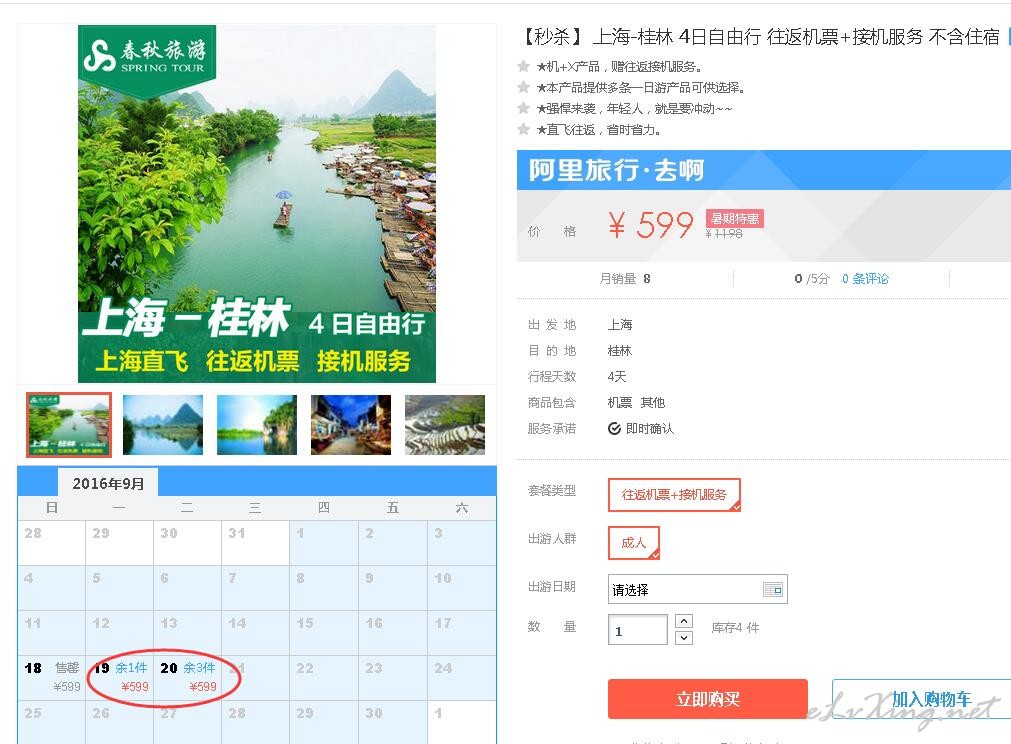Click the quantity input box
Image resolution: width=1011 pixels, height=744 pixels.
(x=638, y=630)
